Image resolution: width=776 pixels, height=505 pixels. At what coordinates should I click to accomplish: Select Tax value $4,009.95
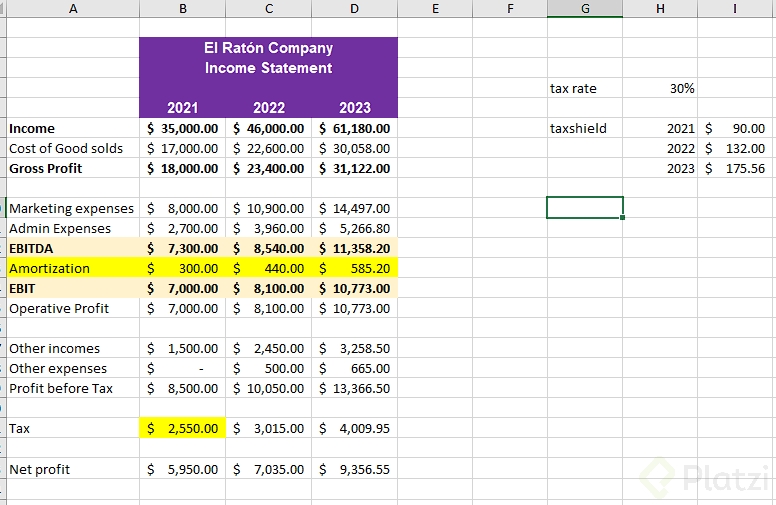click(355, 428)
